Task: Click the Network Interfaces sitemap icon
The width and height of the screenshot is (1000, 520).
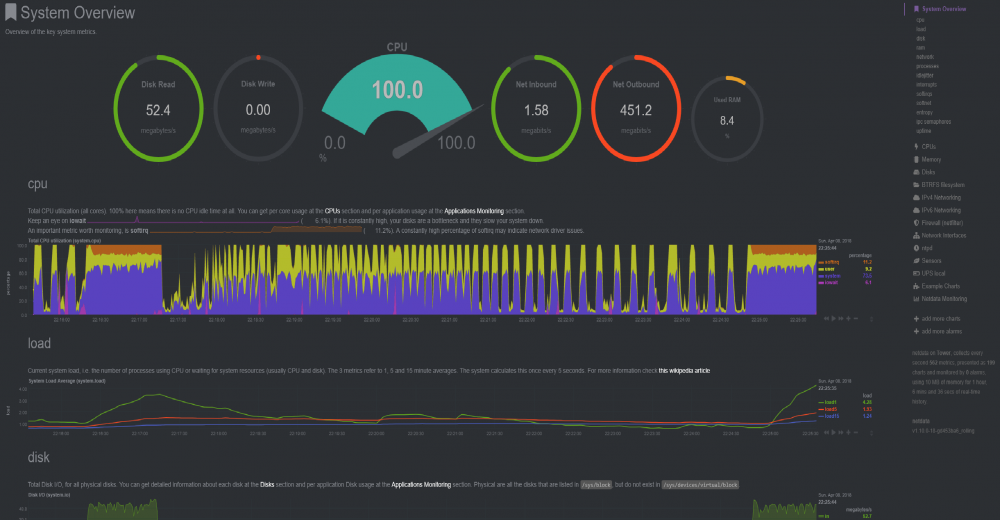Action: [916, 235]
